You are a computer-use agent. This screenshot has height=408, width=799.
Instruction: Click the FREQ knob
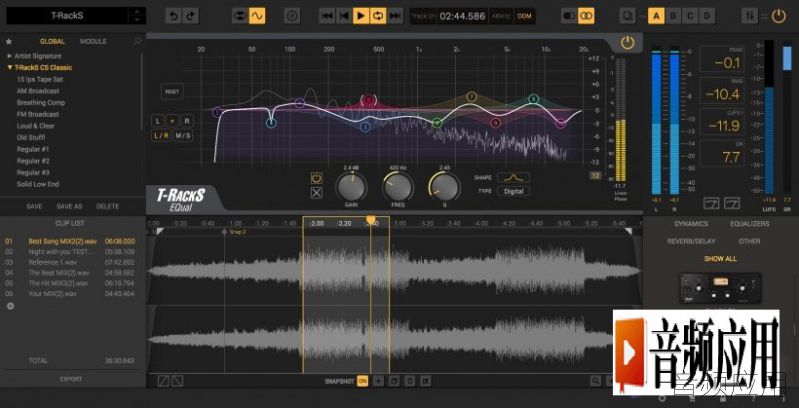coord(397,187)
